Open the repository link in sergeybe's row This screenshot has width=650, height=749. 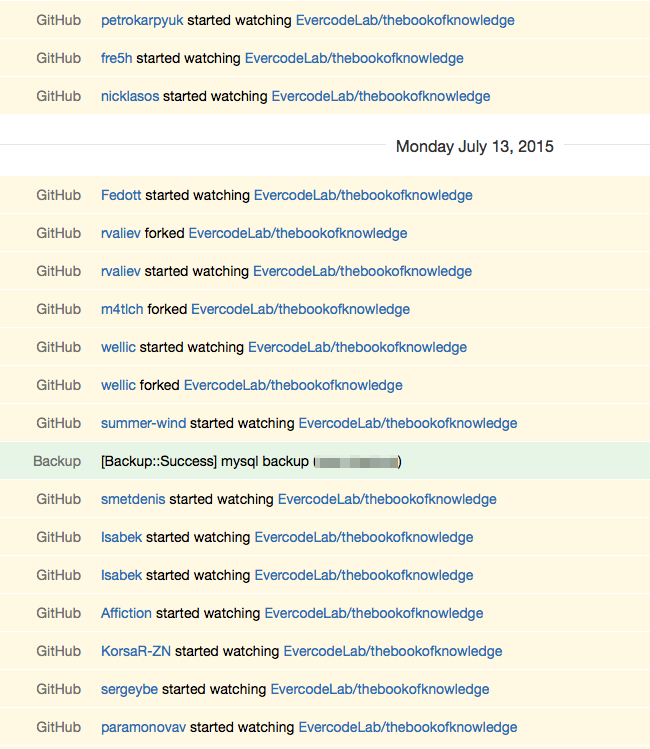click(380, 689)
